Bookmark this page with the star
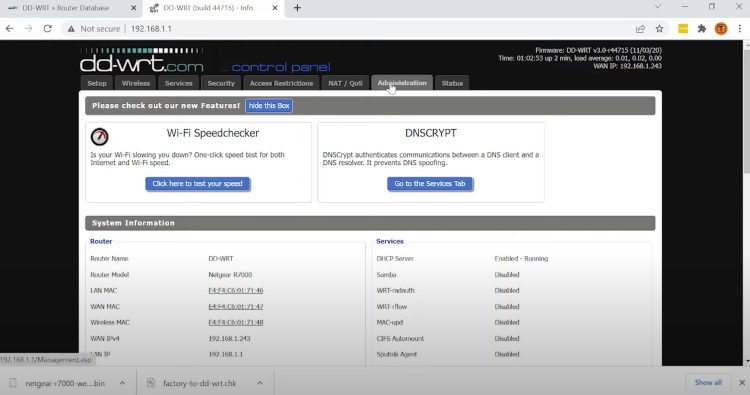Screen dimensions: 750x395 [x=660, y=29]
